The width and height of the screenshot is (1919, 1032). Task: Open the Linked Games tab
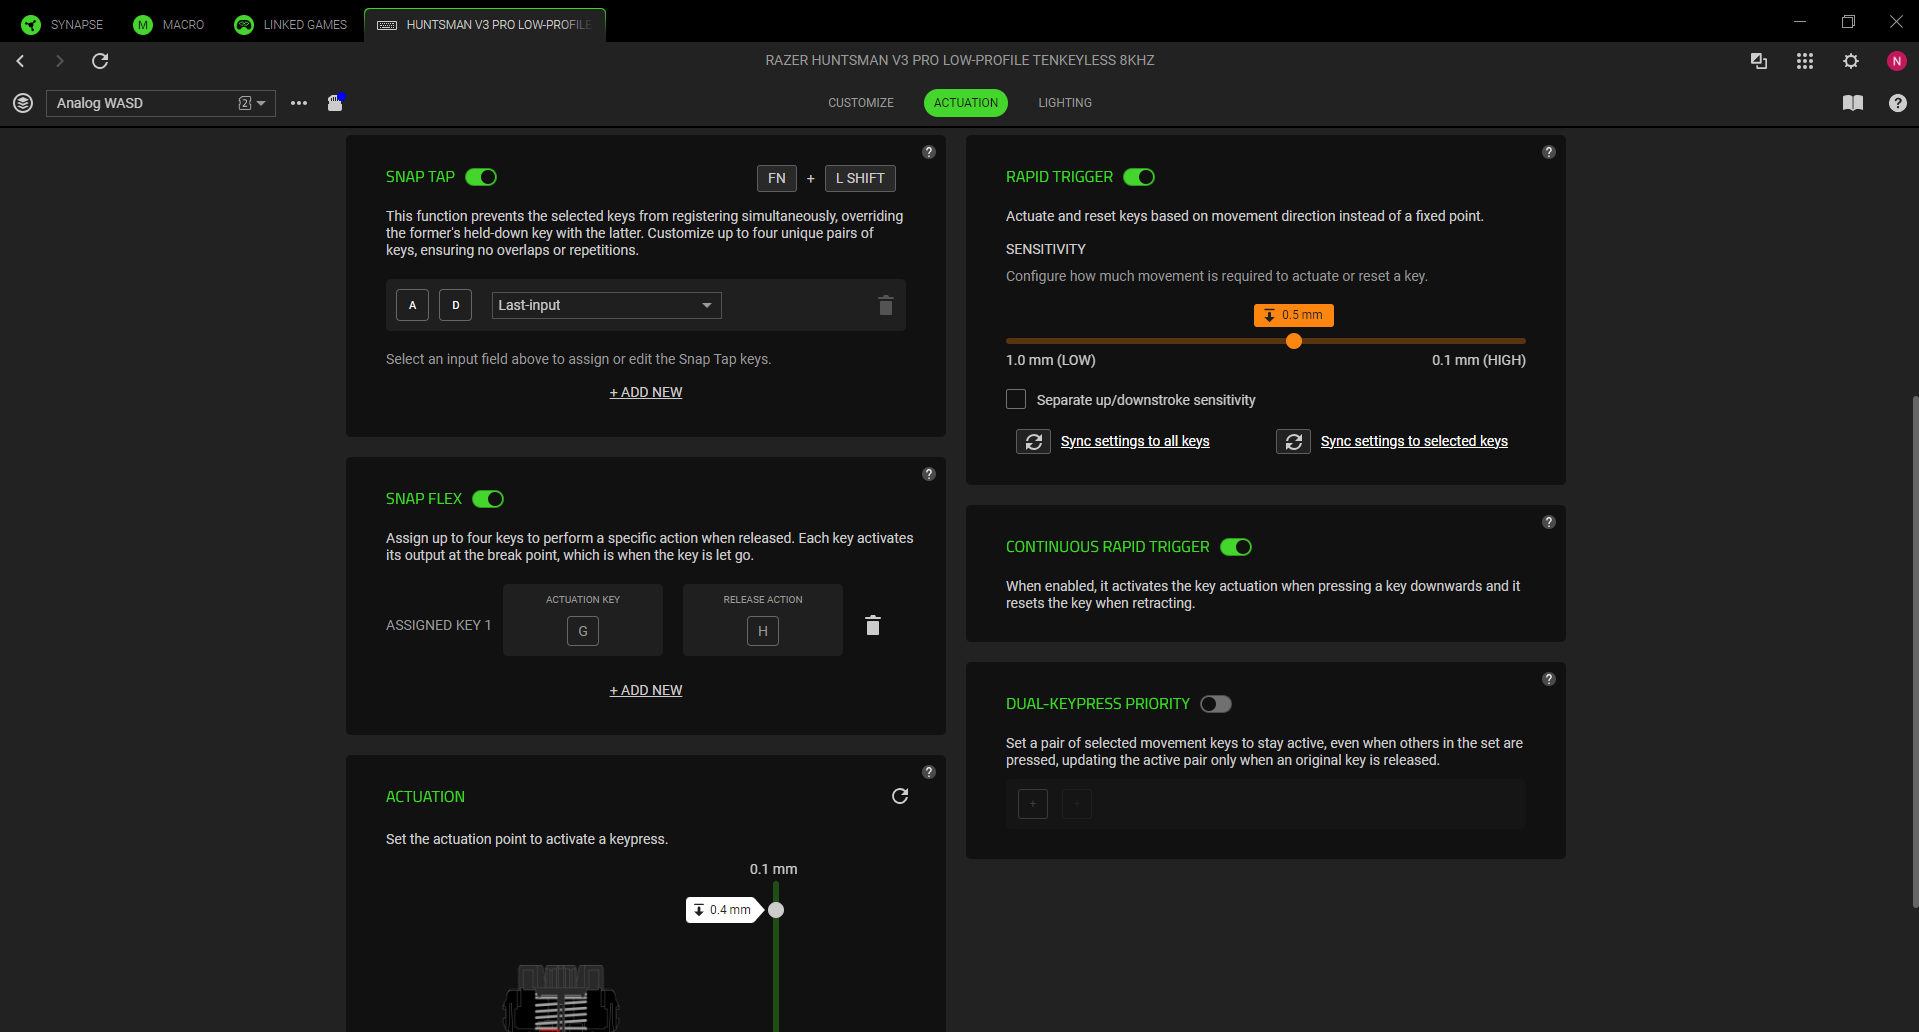point(291,24)
